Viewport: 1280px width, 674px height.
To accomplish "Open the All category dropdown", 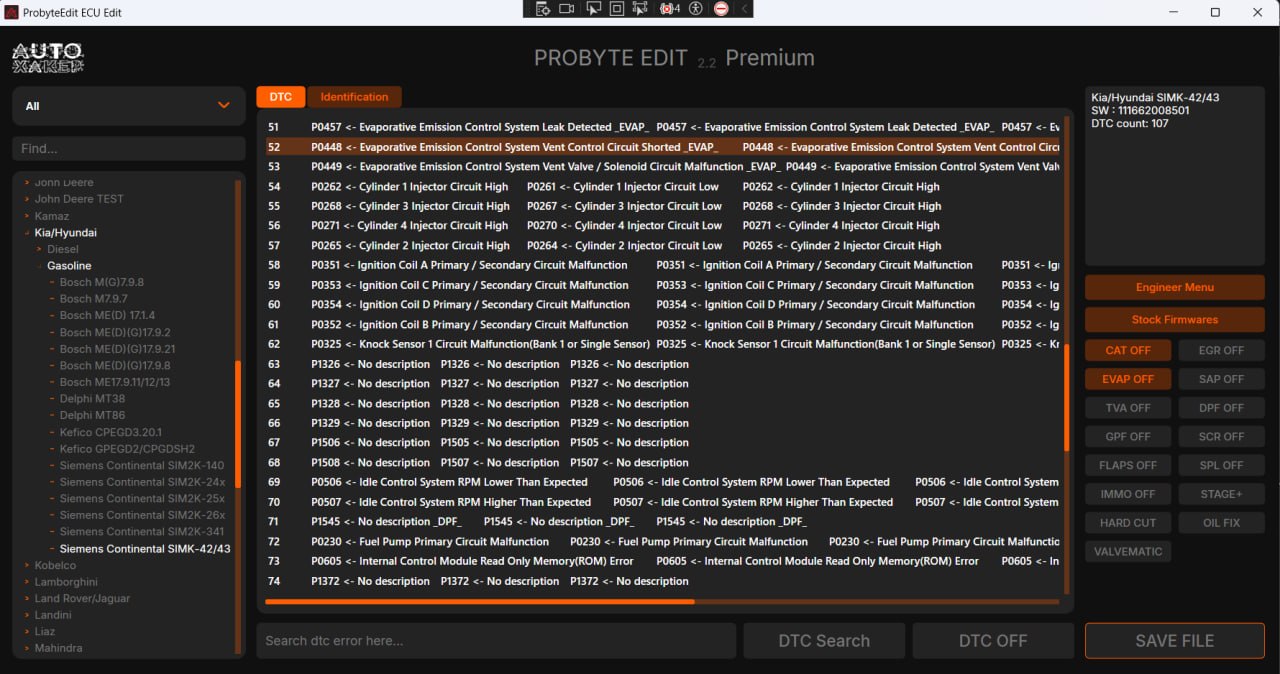I will point(129,106).
